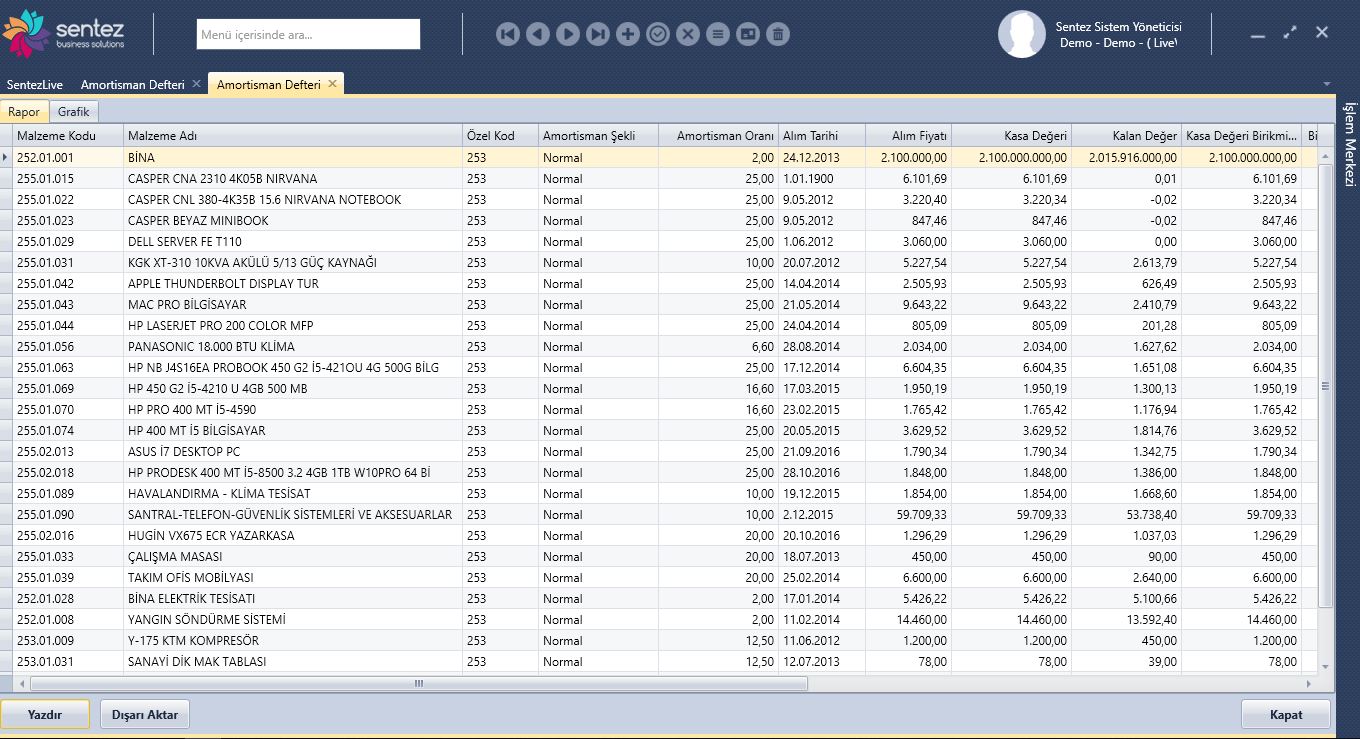Click the horizontal scrollbar left arrow
1360x739 pixels.
tap(22, 684)
